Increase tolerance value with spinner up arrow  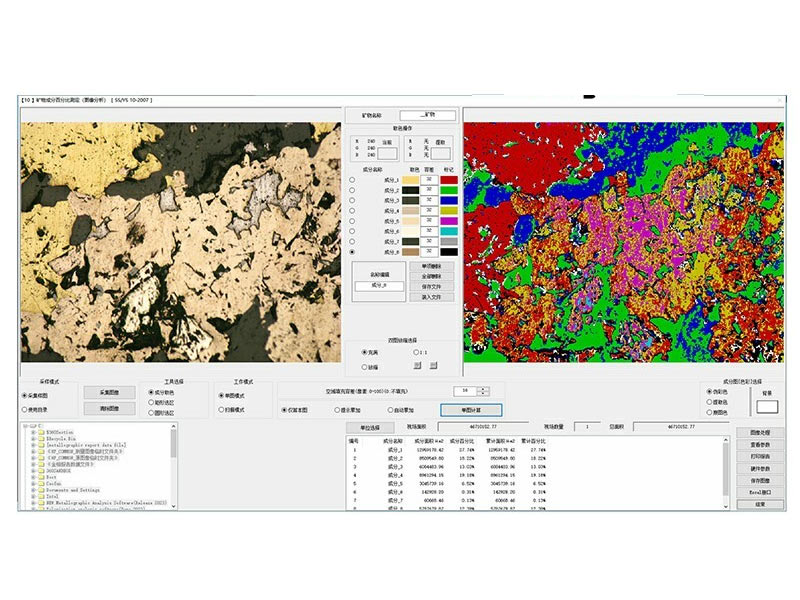(x=484, y=388)
